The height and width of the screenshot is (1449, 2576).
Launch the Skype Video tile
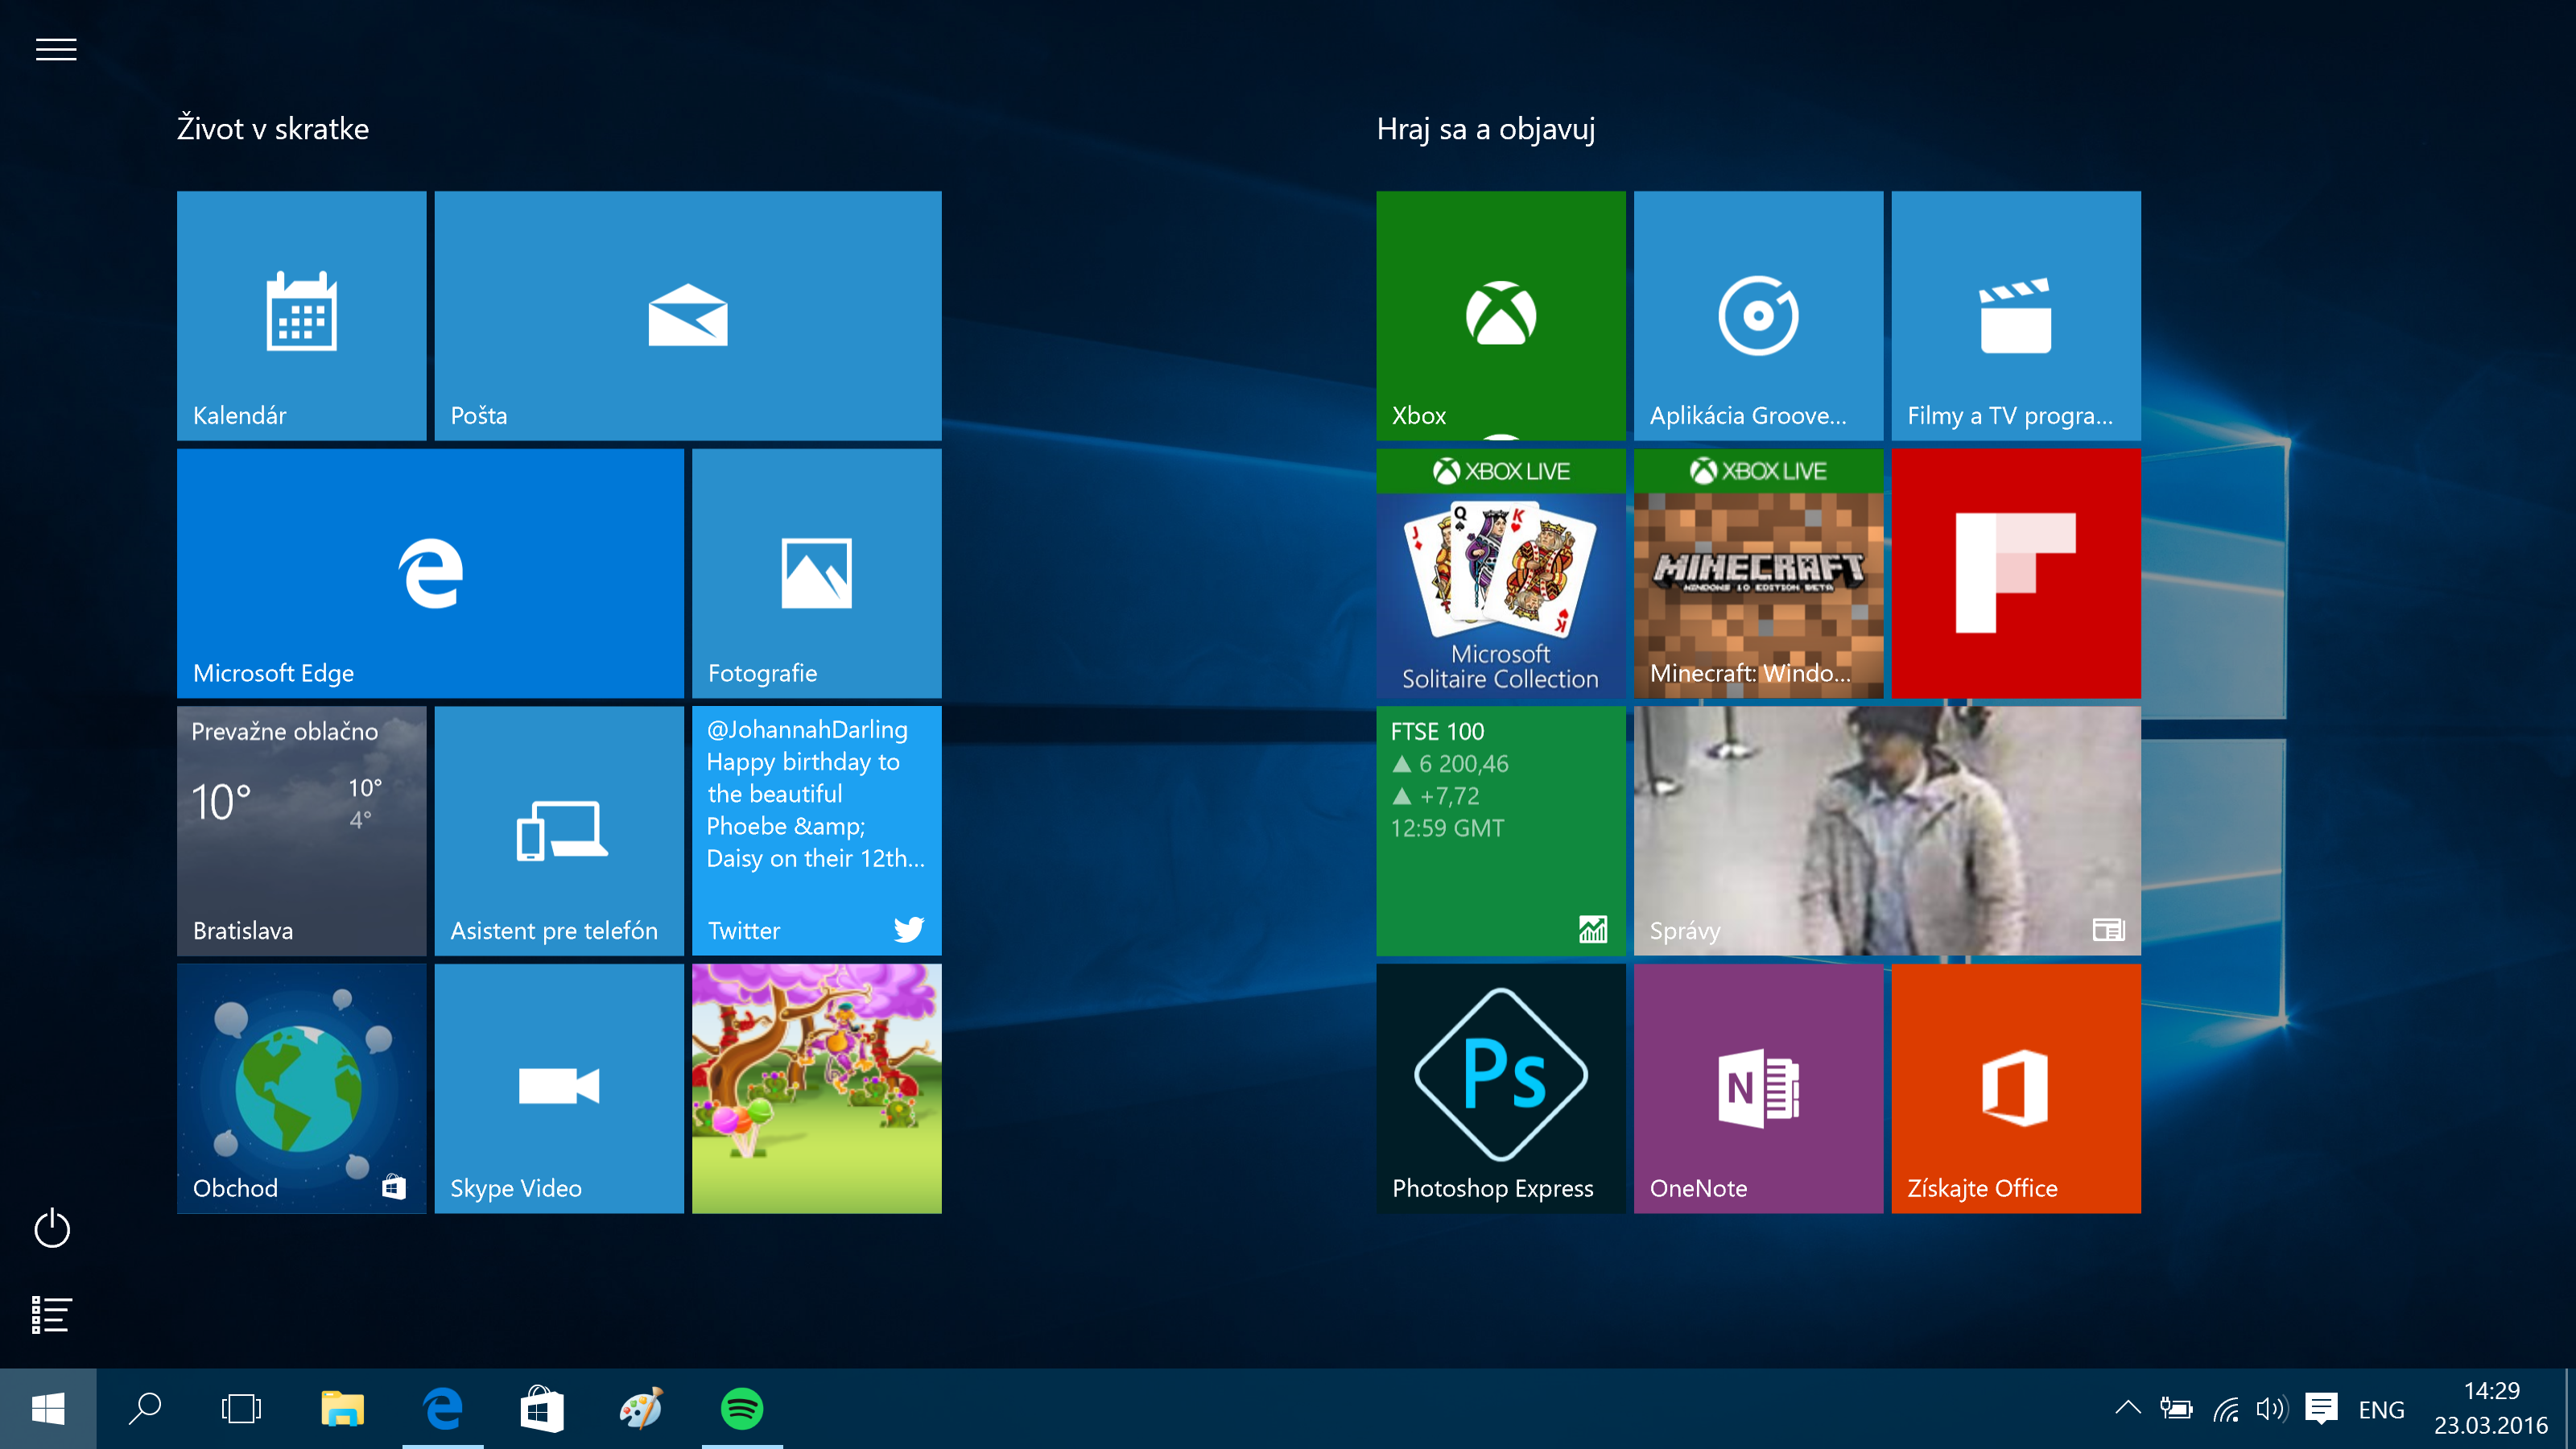pyautogui.click(x=559, y=1088)
